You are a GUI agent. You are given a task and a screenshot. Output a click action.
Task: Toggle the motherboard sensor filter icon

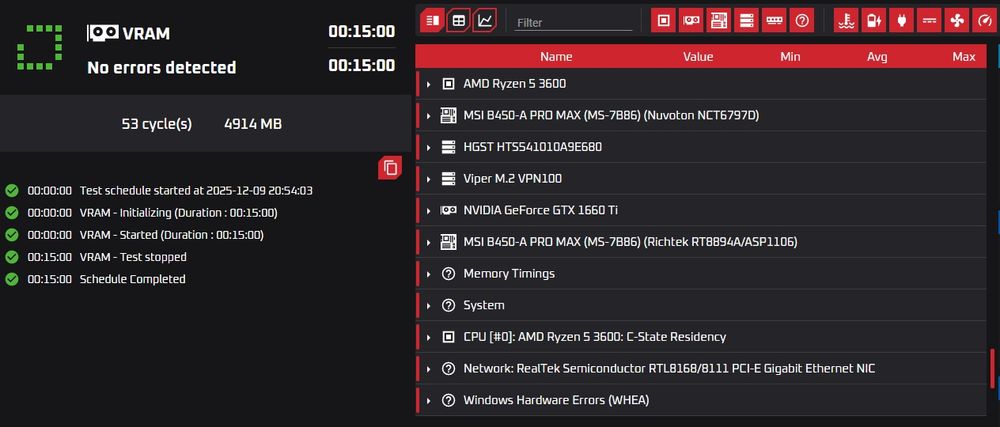pos(719,21)
